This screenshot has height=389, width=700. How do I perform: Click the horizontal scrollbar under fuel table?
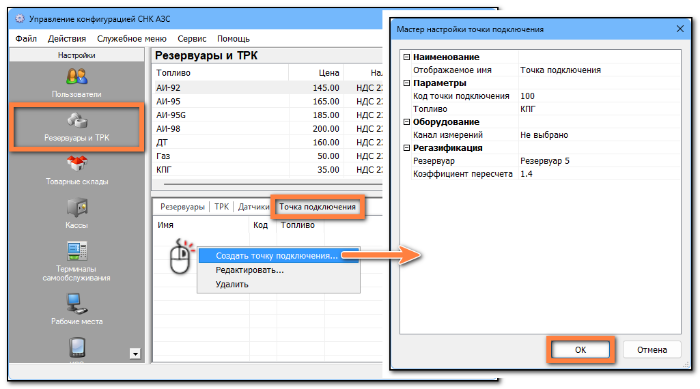(x=272, y=184)
